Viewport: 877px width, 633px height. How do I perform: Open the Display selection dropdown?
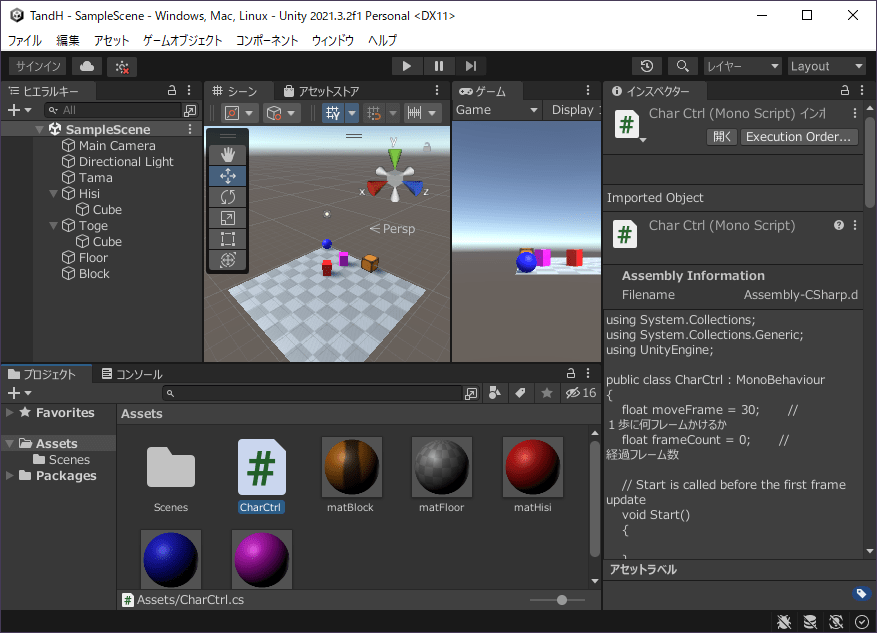575,110
